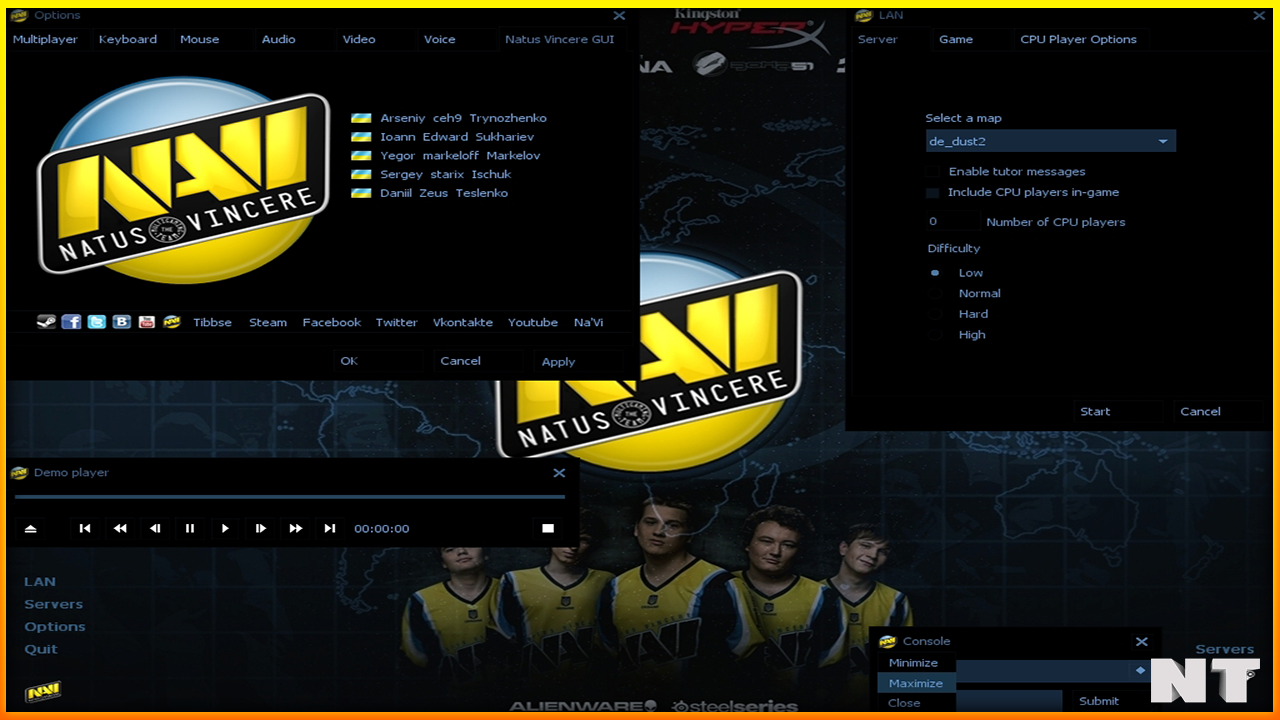
Task: Click the Twitter bird icon
Action: (96, 322)
